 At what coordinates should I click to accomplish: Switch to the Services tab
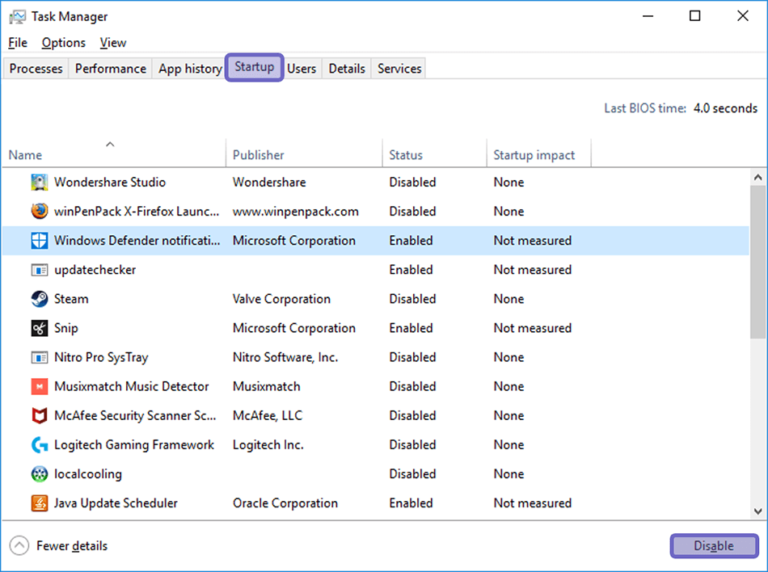[399, 69]
